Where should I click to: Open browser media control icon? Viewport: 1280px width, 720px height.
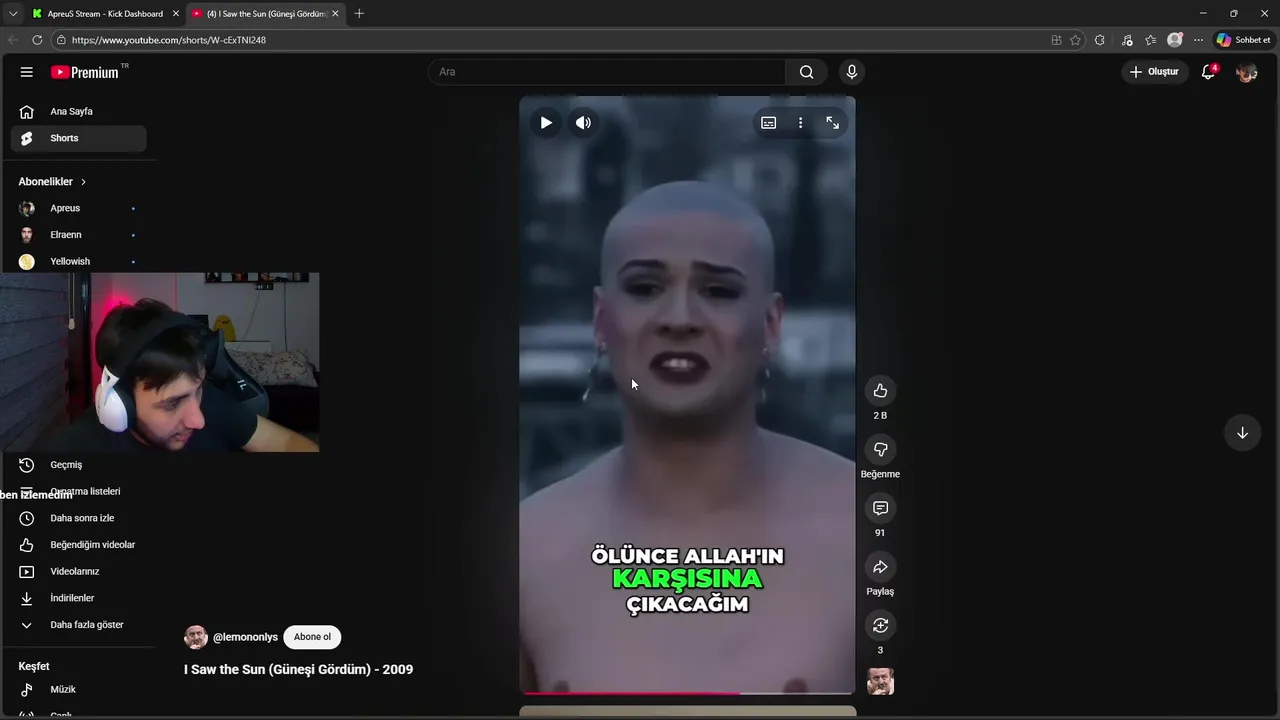click(x=1127, y=40)
